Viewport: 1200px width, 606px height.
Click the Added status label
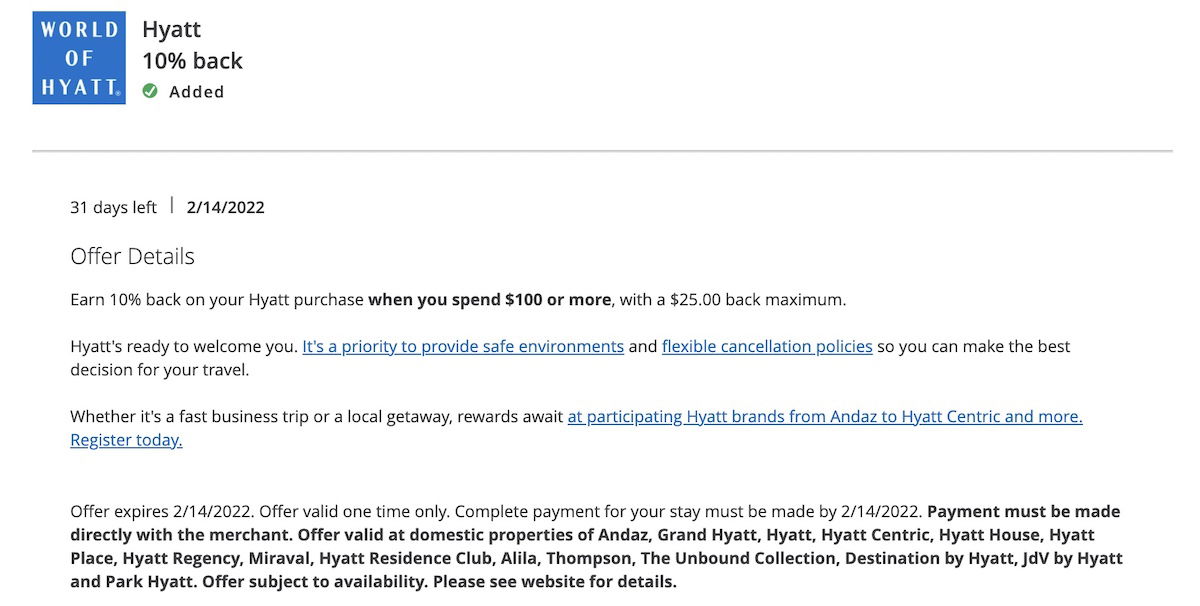tap(197, 92)
